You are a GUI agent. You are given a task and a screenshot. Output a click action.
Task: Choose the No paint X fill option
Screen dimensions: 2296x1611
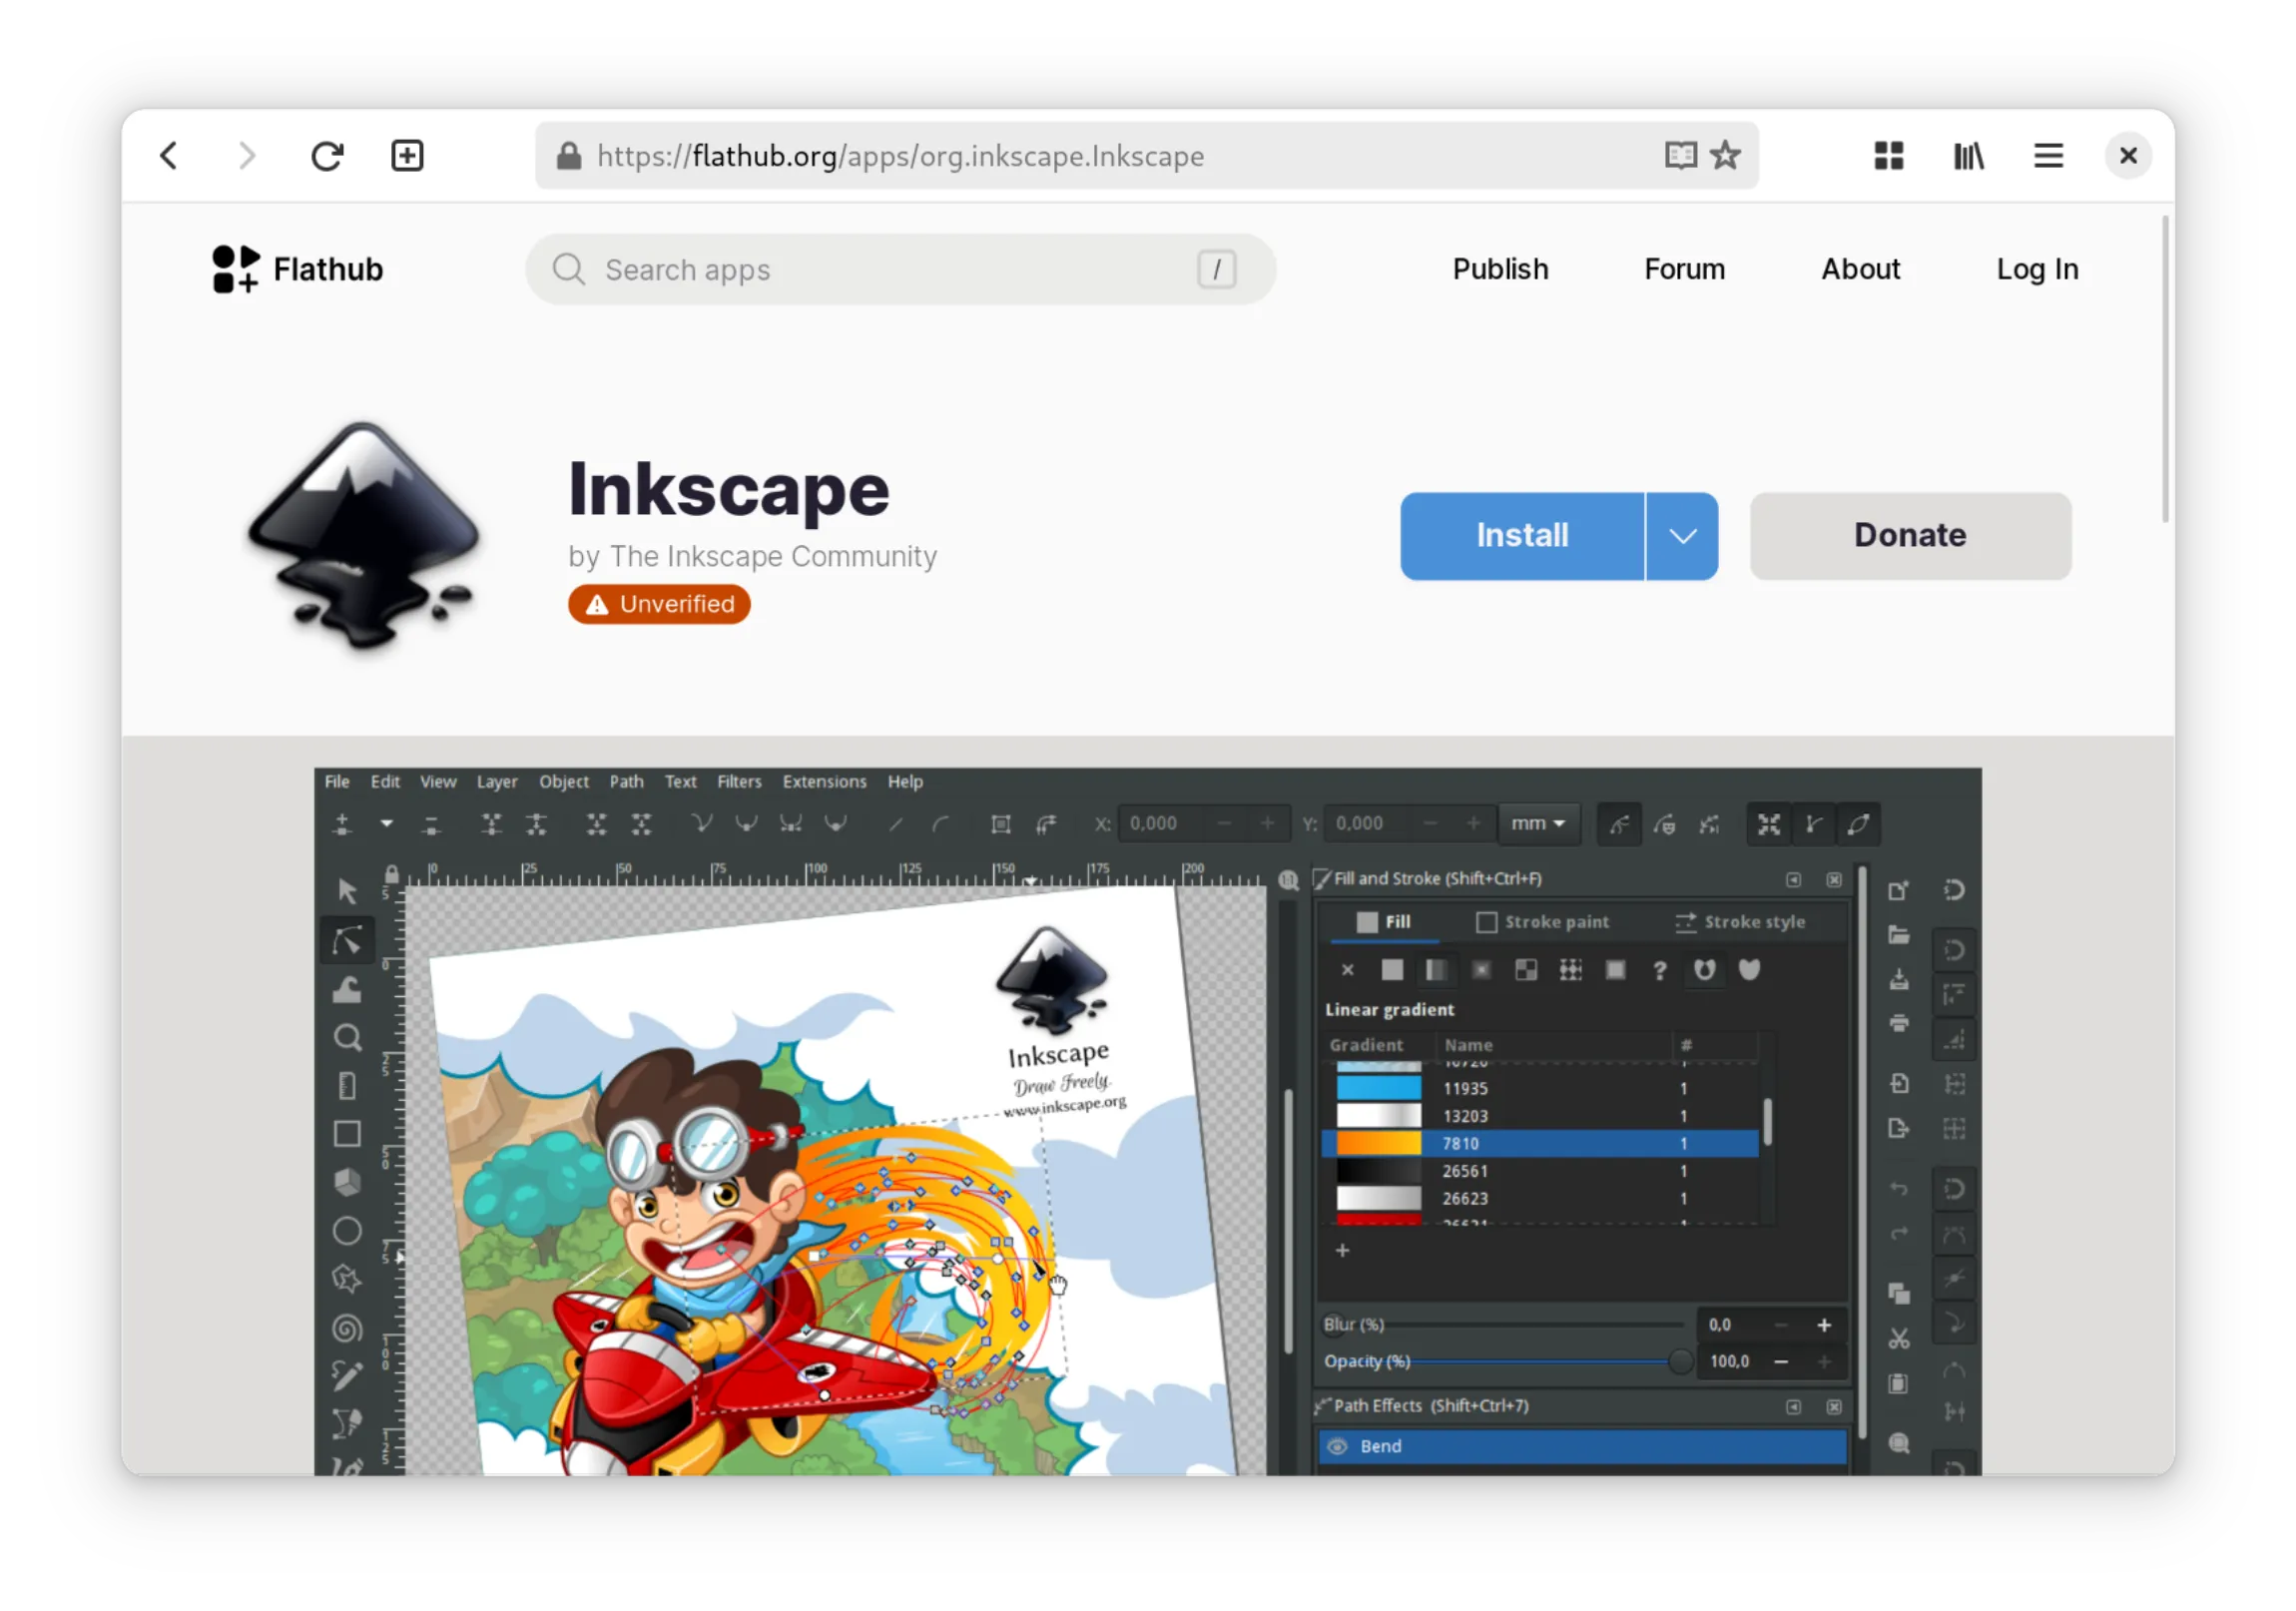click(1348, 970)
